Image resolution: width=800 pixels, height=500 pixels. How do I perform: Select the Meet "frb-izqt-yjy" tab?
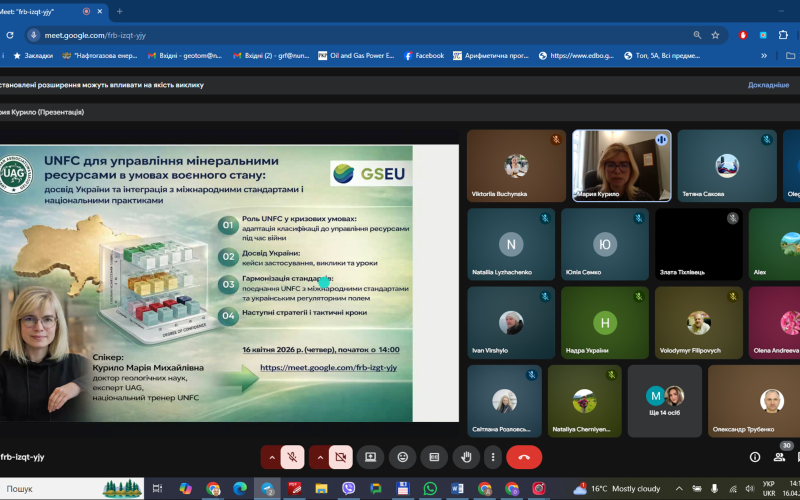click(x=51, y=11)
